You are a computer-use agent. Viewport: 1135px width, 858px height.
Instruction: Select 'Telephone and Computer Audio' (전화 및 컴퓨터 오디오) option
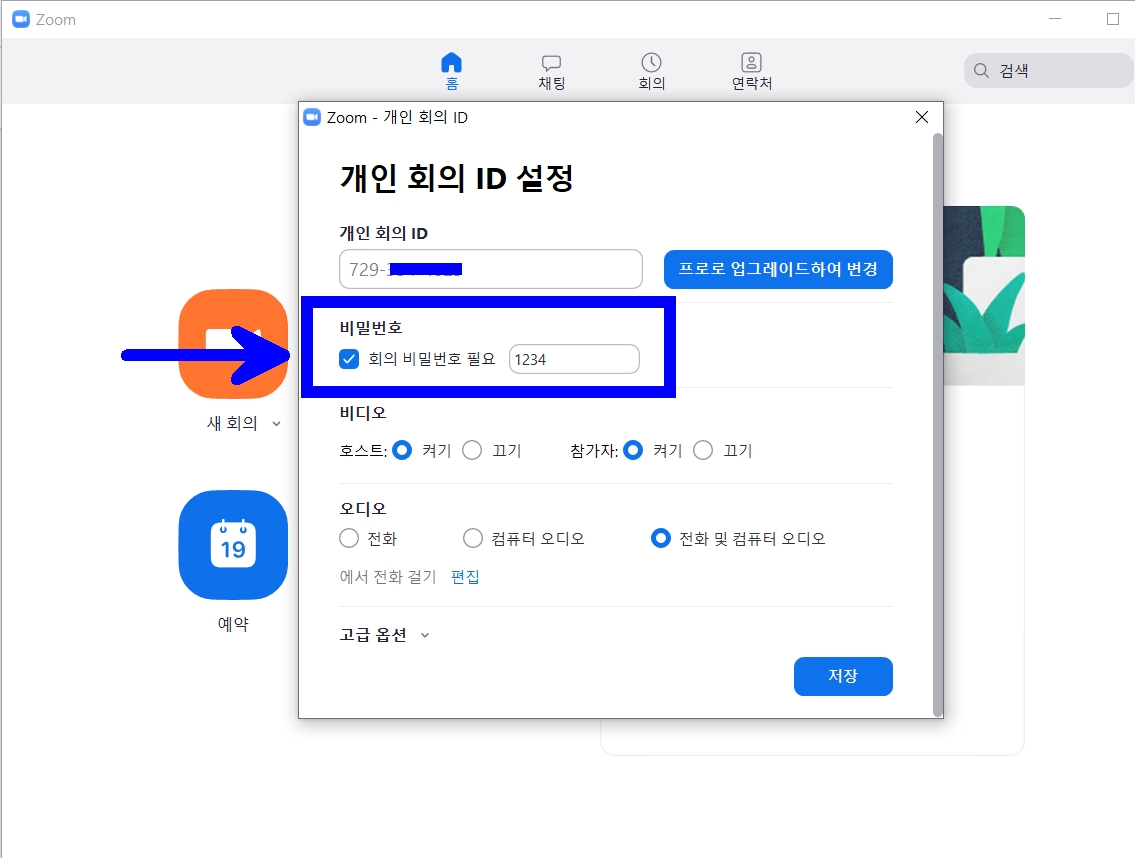660,538
